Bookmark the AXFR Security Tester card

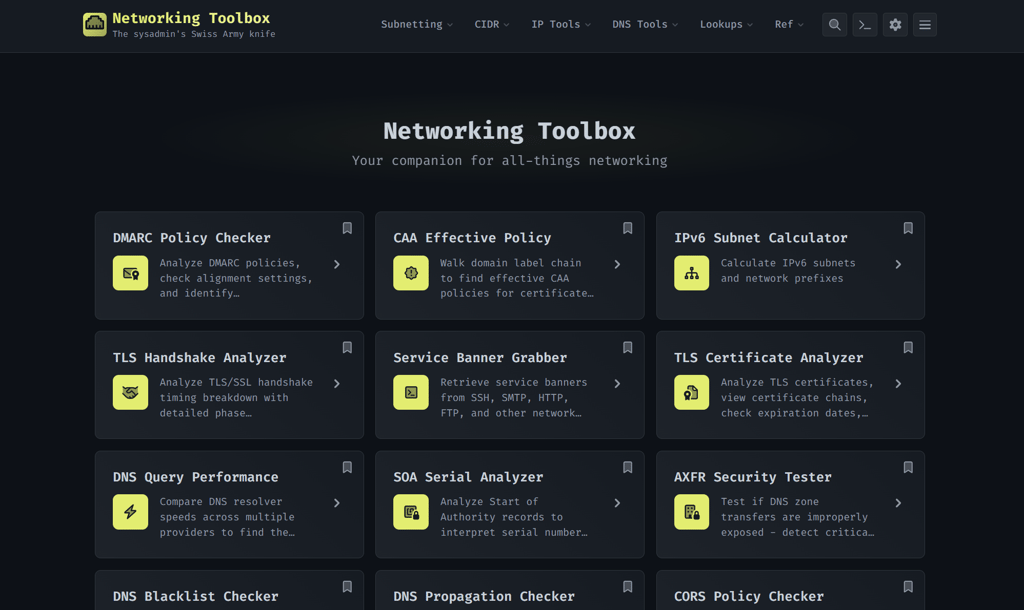click(907, 467)
